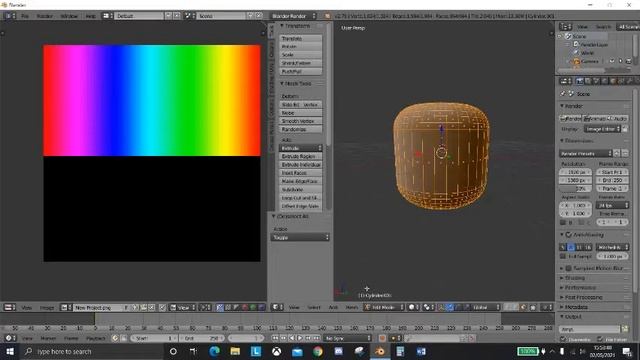This screenshot has height=360, width=640.
Task: Open the Blender File menu
Action: (25, 16)
